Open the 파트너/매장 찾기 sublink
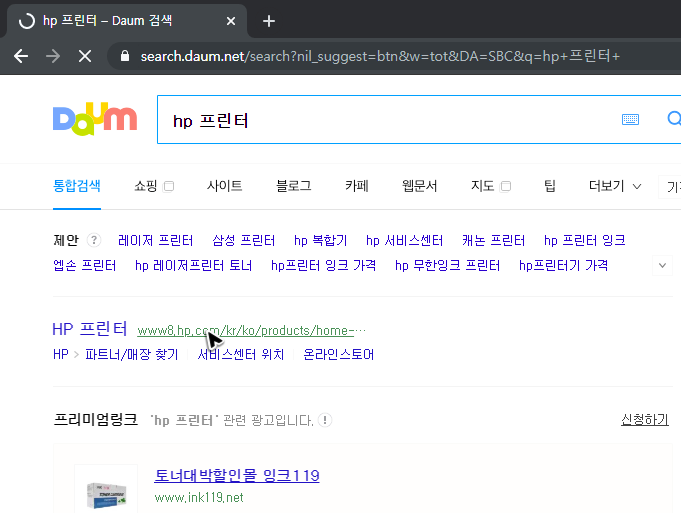Screen dimensions: 681x513 pyautogui.click(x=132, y=354)
